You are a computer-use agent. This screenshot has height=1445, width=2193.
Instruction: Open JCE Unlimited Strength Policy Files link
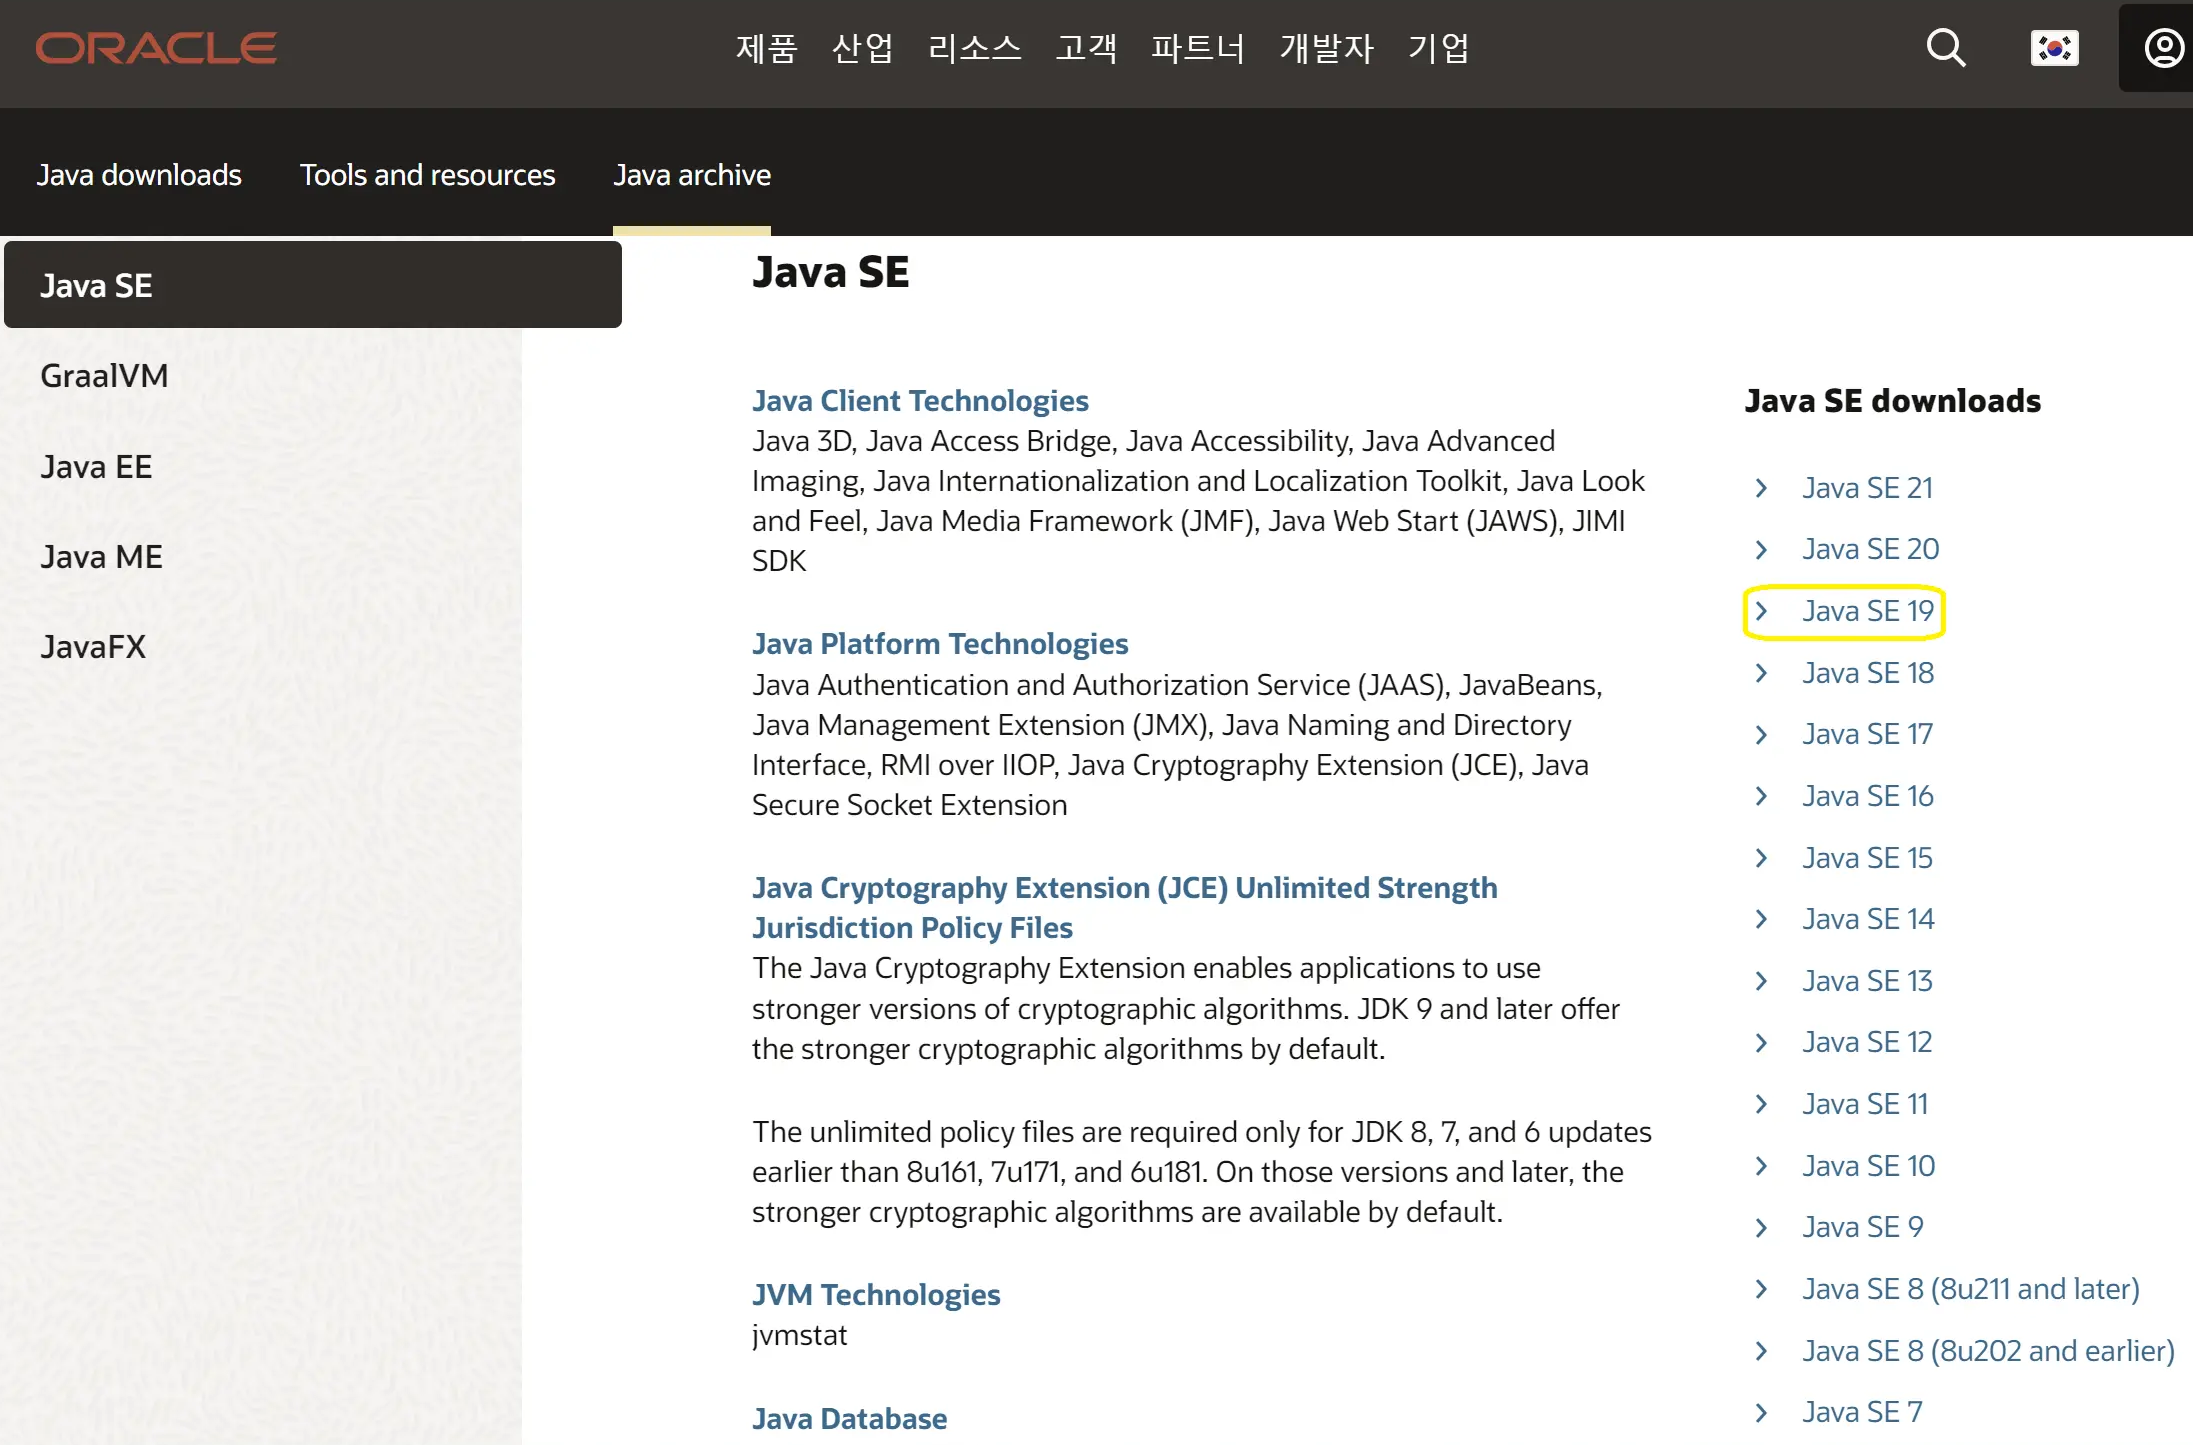click(1125, 908)
